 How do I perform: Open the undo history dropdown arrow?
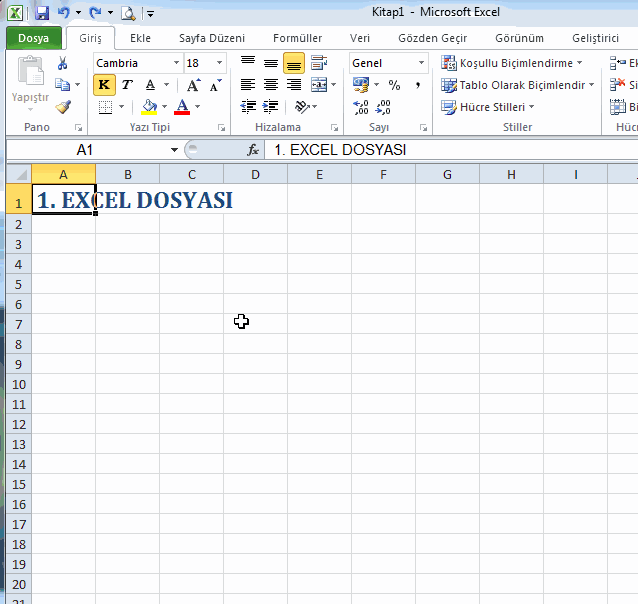[x=78, y=13]
